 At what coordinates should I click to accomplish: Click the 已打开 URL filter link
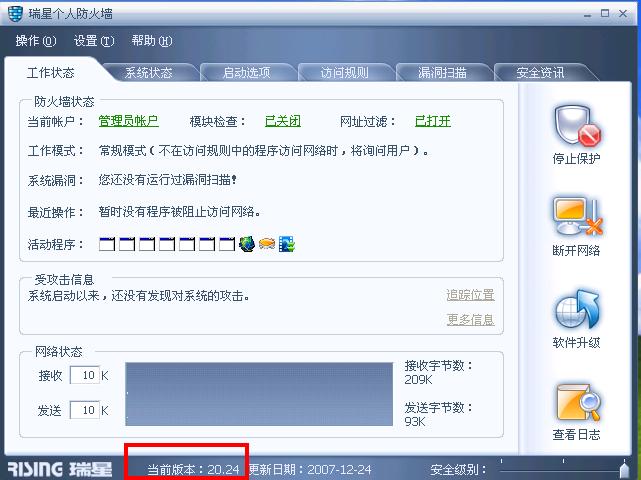click(x=433, y=121)
